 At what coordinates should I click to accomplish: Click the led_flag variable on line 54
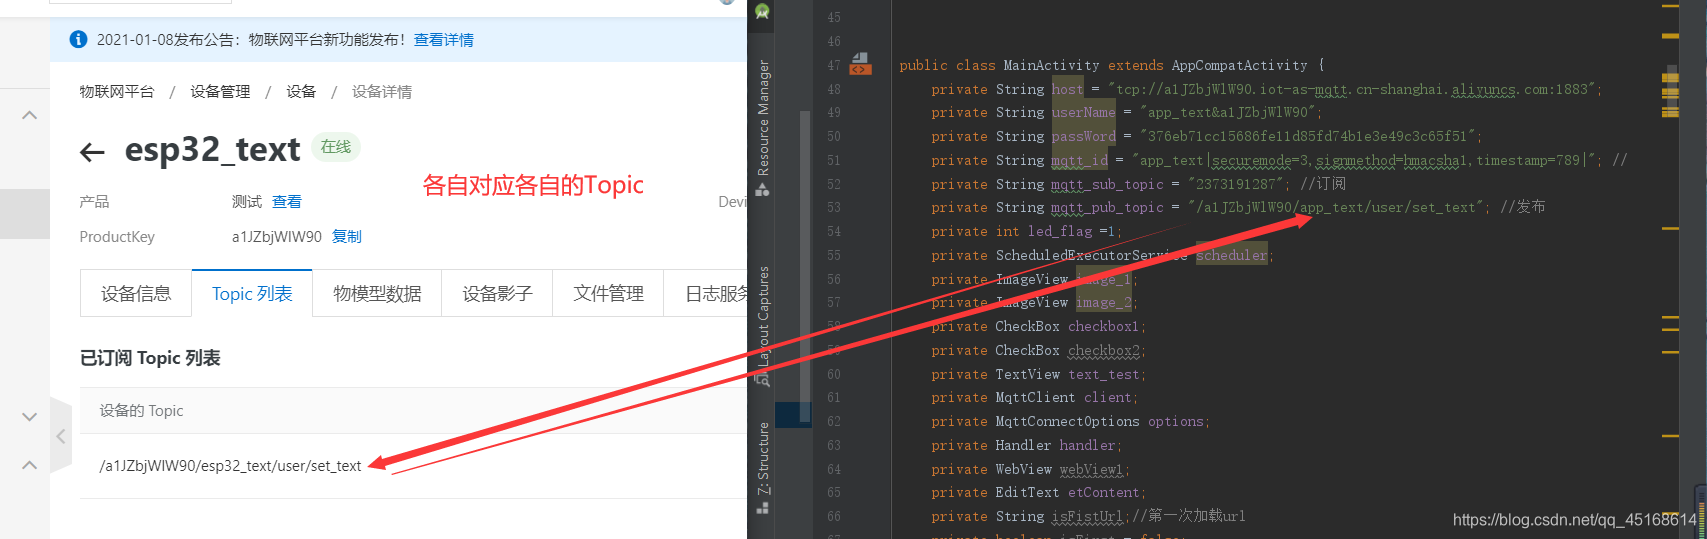1061,231
